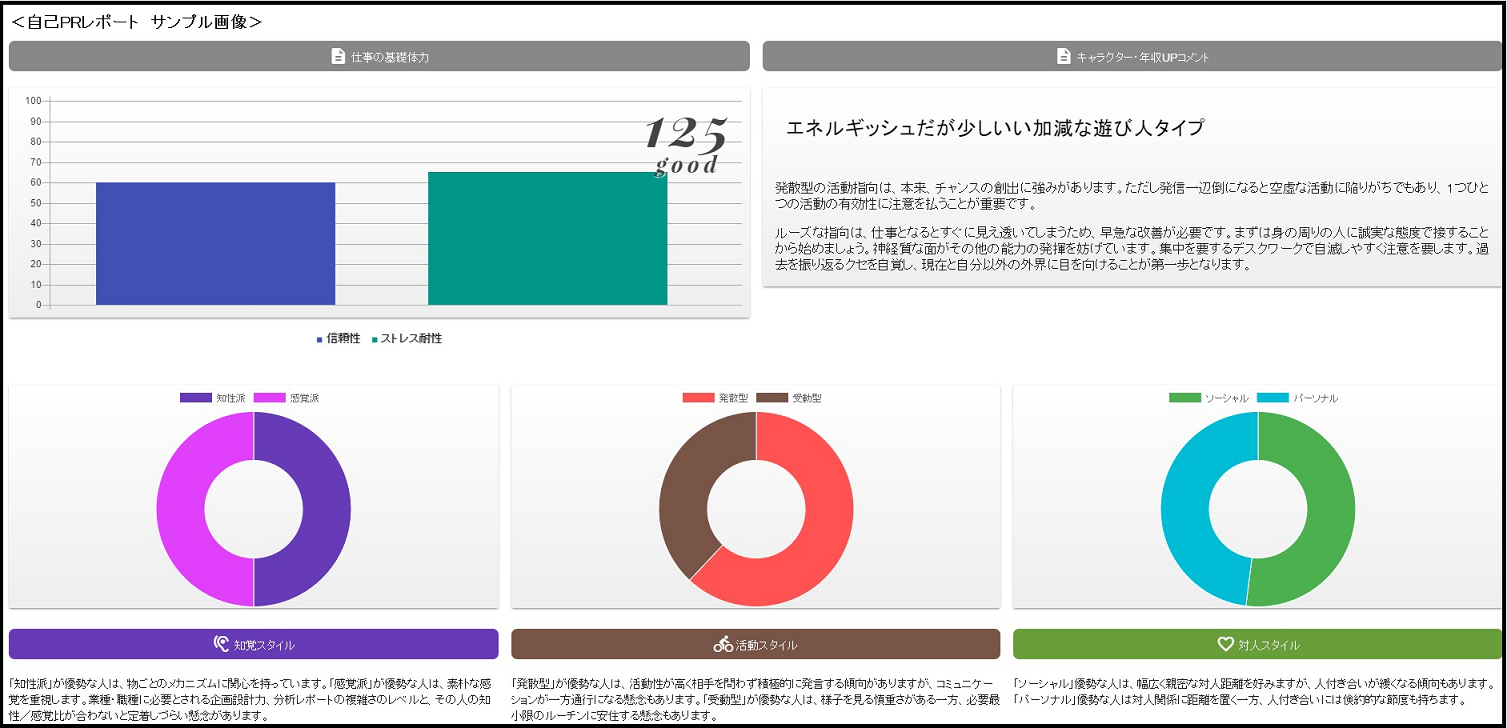The image size is (1507, 728).
Task: Click the ear icon in 知覚スタイル bar
Action: click(222, 644)
